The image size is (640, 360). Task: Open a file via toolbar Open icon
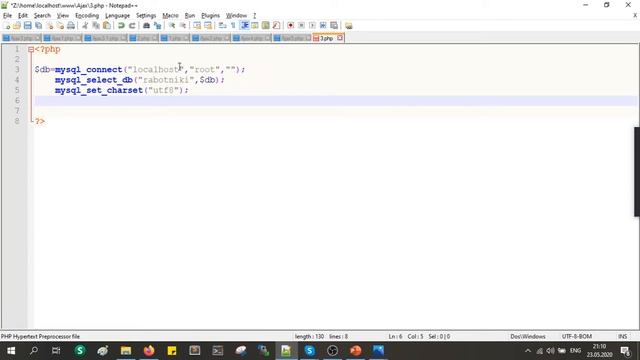tap(17, 26)
